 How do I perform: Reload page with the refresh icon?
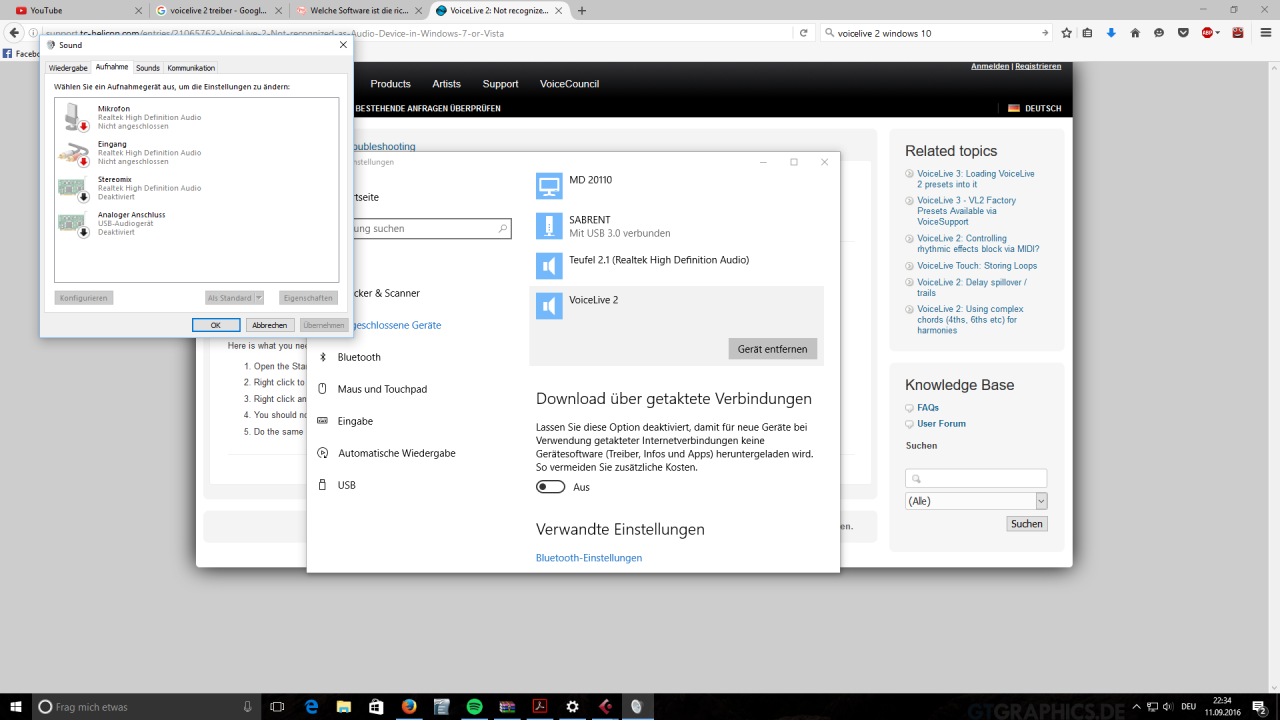[803, 33]
